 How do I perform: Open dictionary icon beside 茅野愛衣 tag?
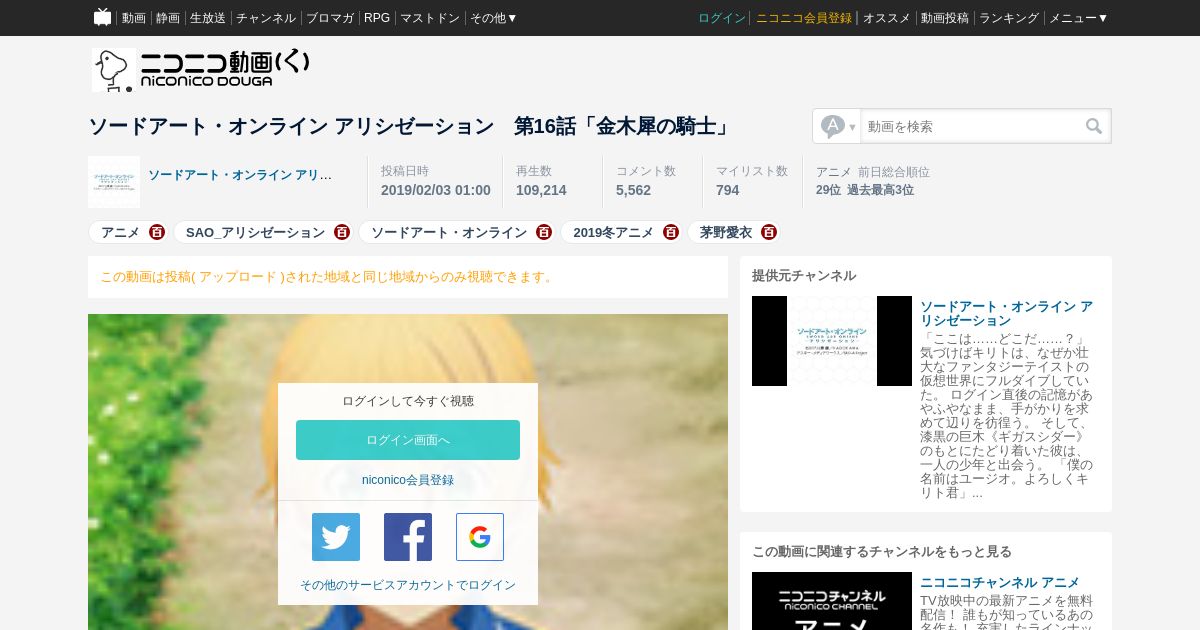pos(769,232)
